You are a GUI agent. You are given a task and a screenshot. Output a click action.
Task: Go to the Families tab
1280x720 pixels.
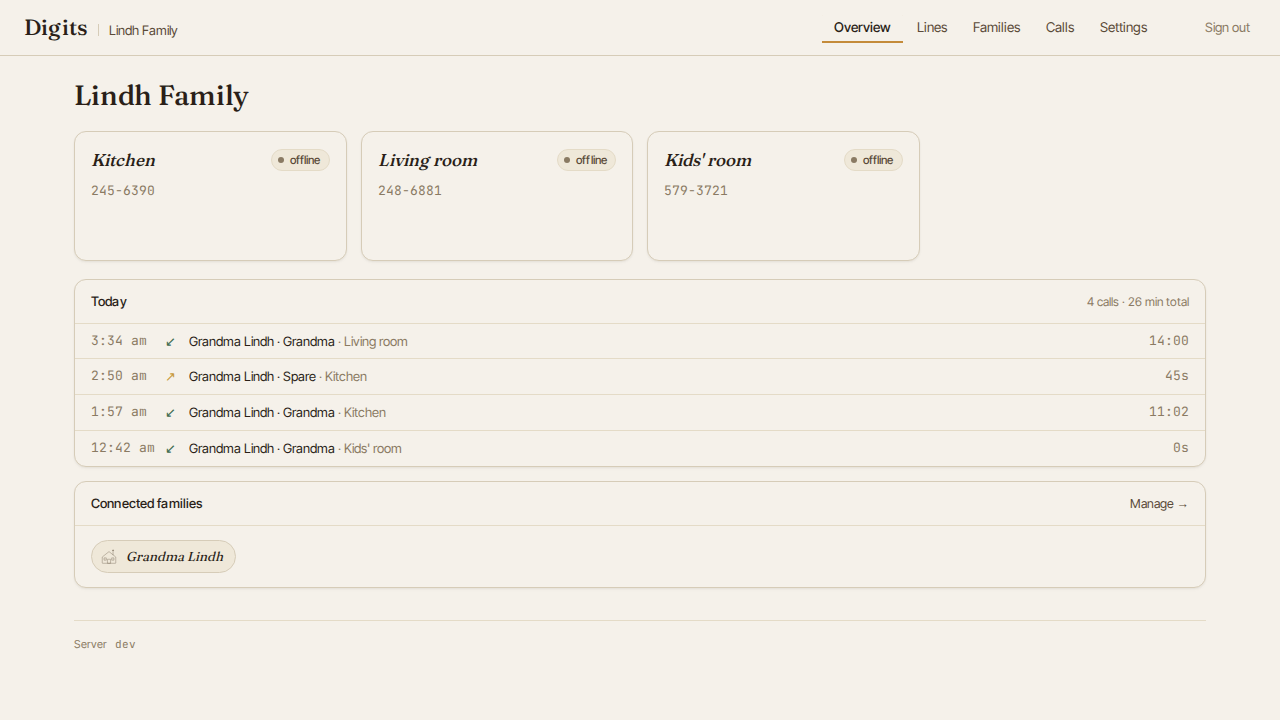click(997, 28)
